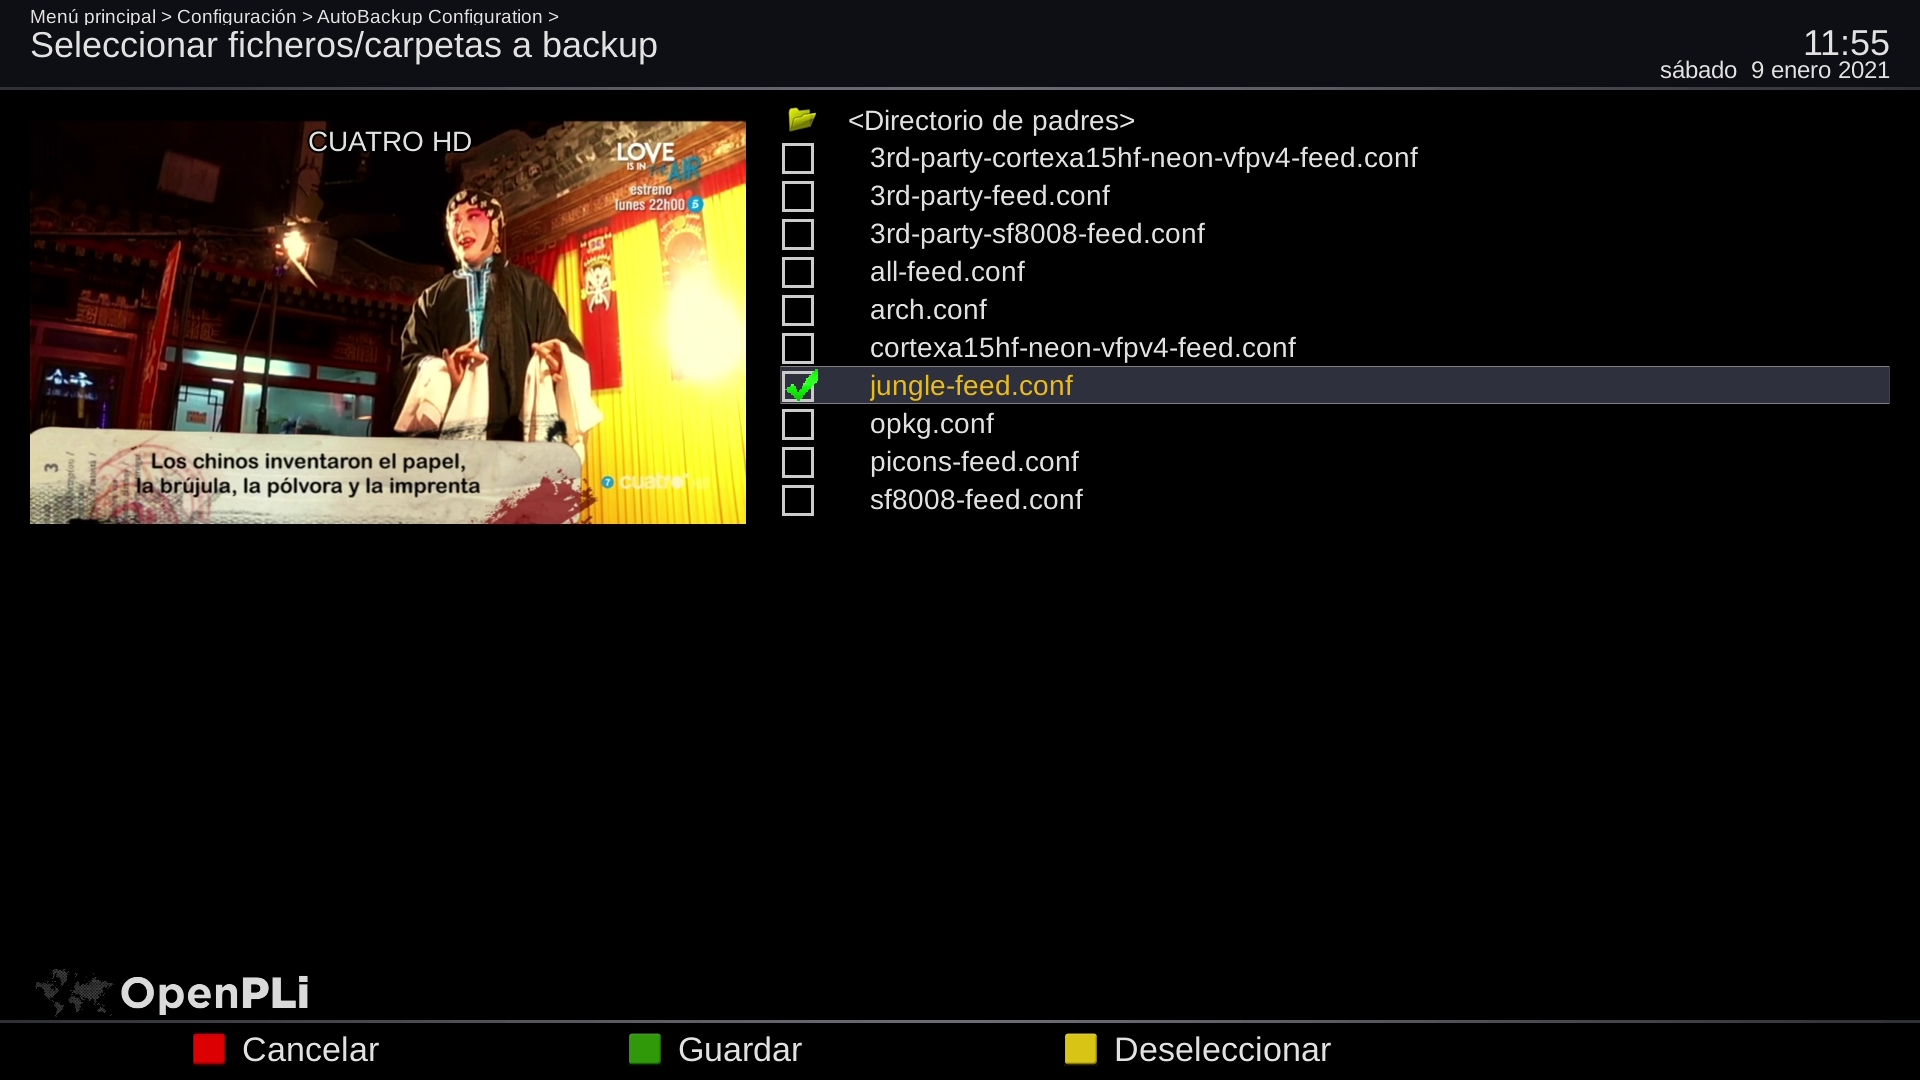Click the green Guardar color button
The height and width of the screenshot is (1080, 1920).
[x=645, y=1049]
